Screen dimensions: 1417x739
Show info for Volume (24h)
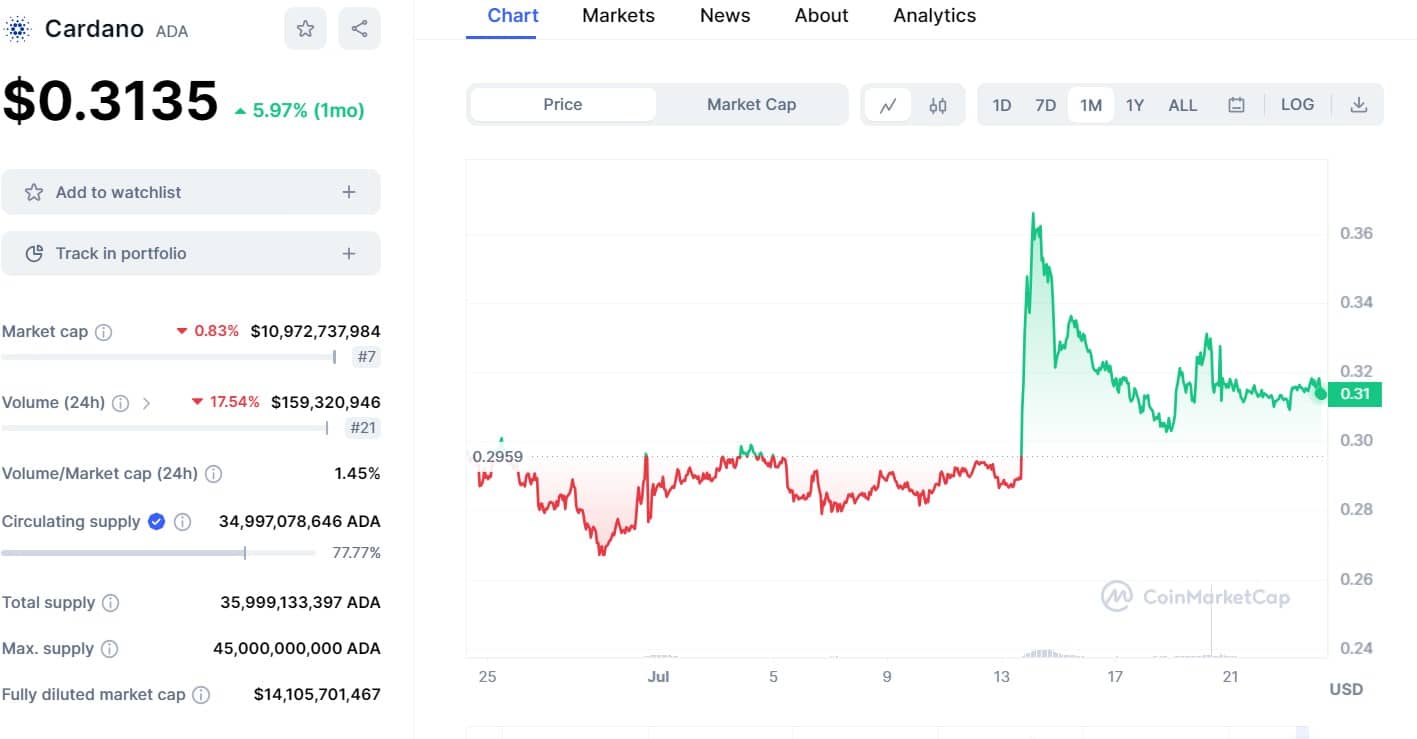[x=120, y=403]
